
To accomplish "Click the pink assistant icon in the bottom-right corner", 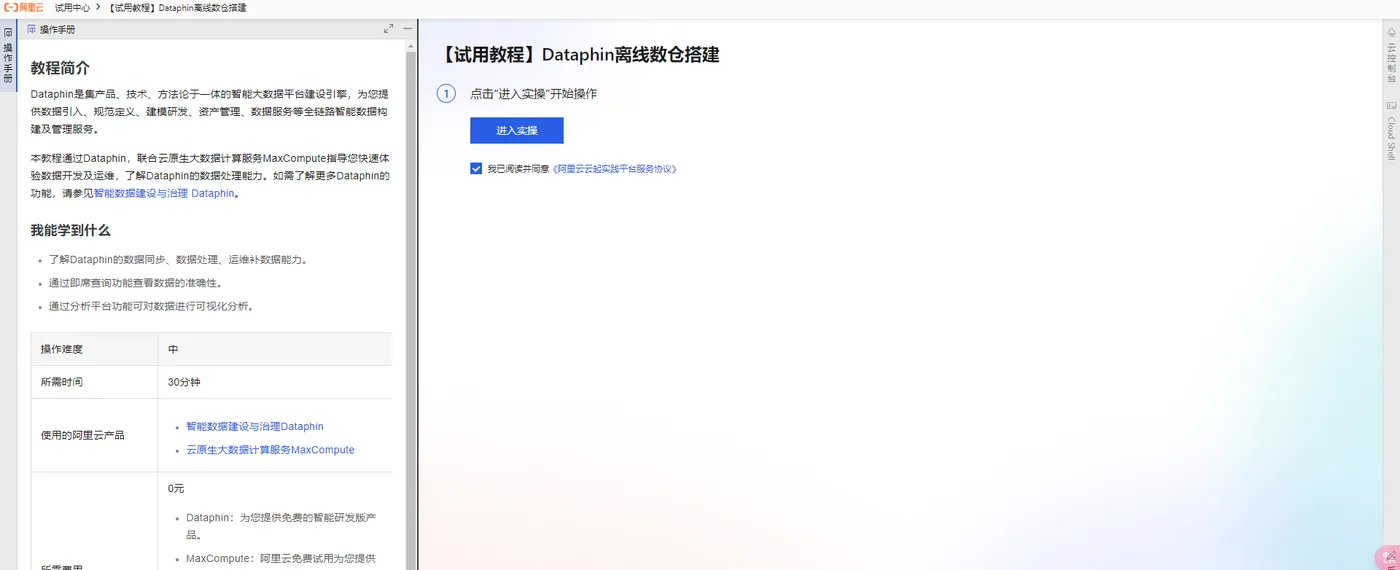I will [1388, 558].
